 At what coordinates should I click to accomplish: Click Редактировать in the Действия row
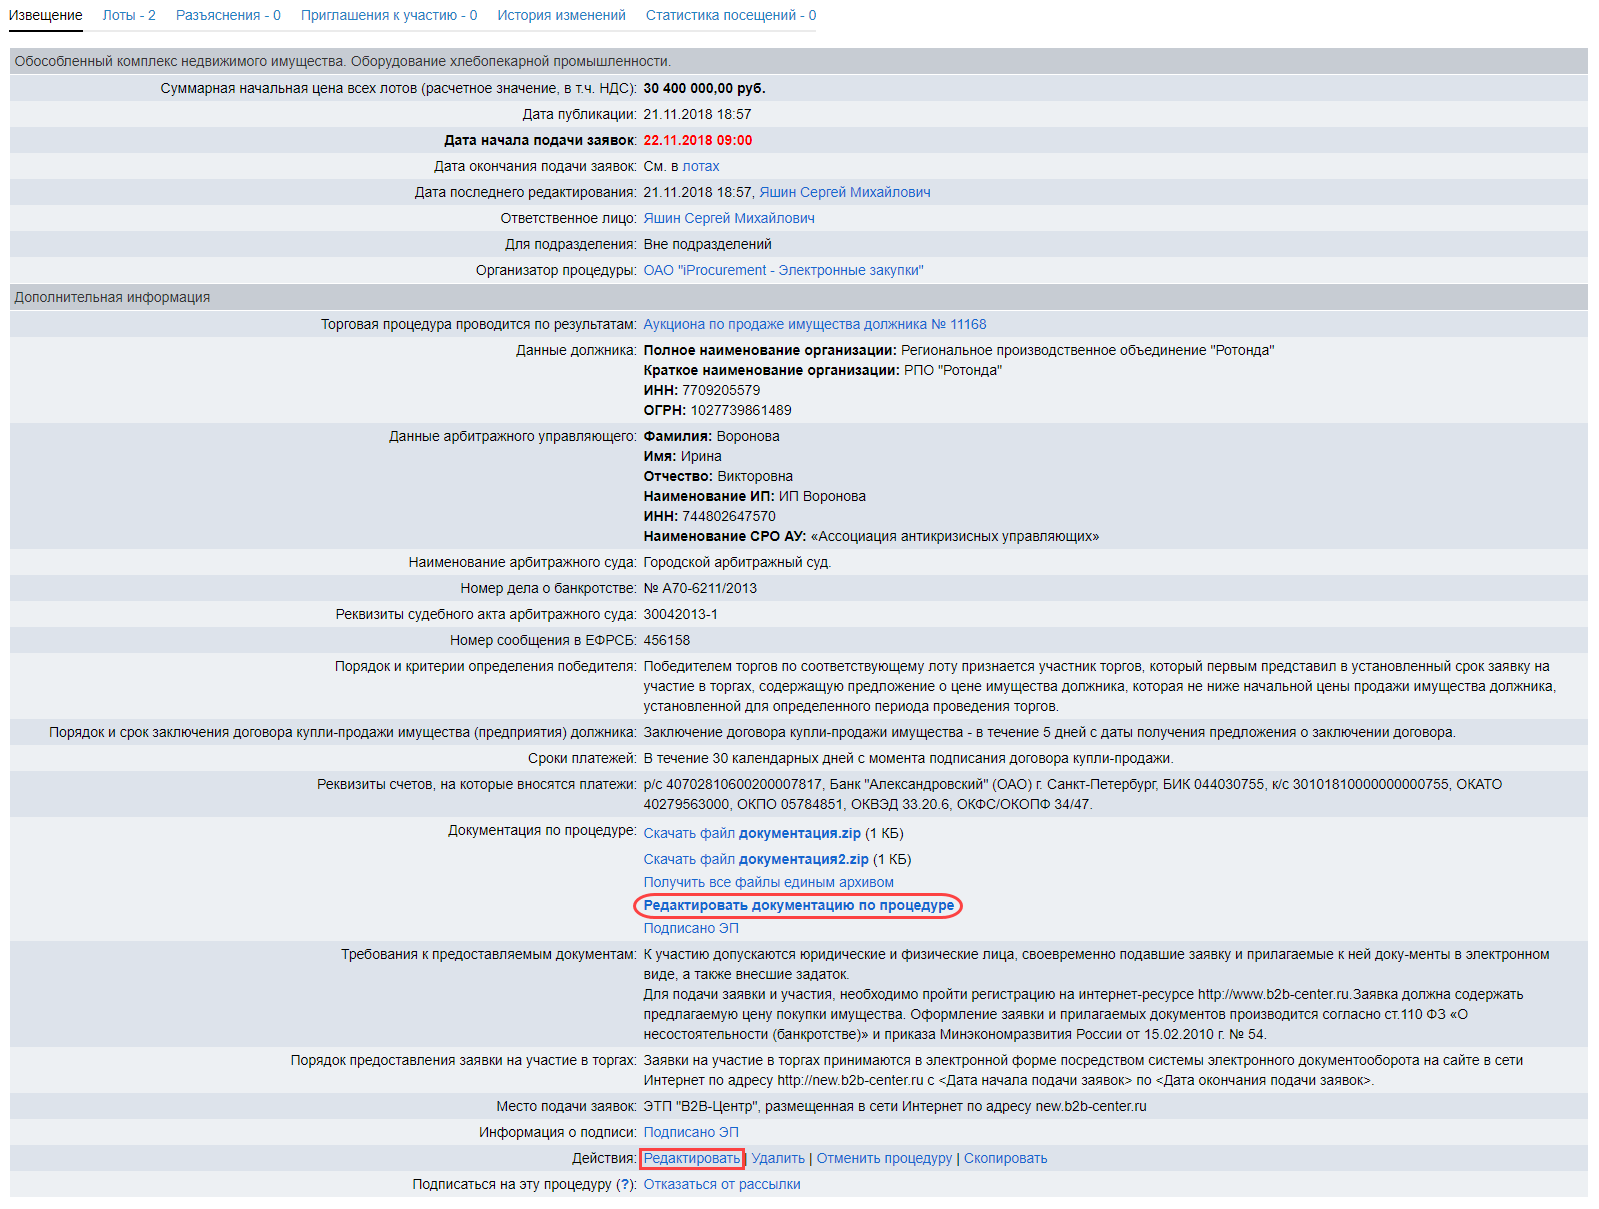[x=692, y=1158]
